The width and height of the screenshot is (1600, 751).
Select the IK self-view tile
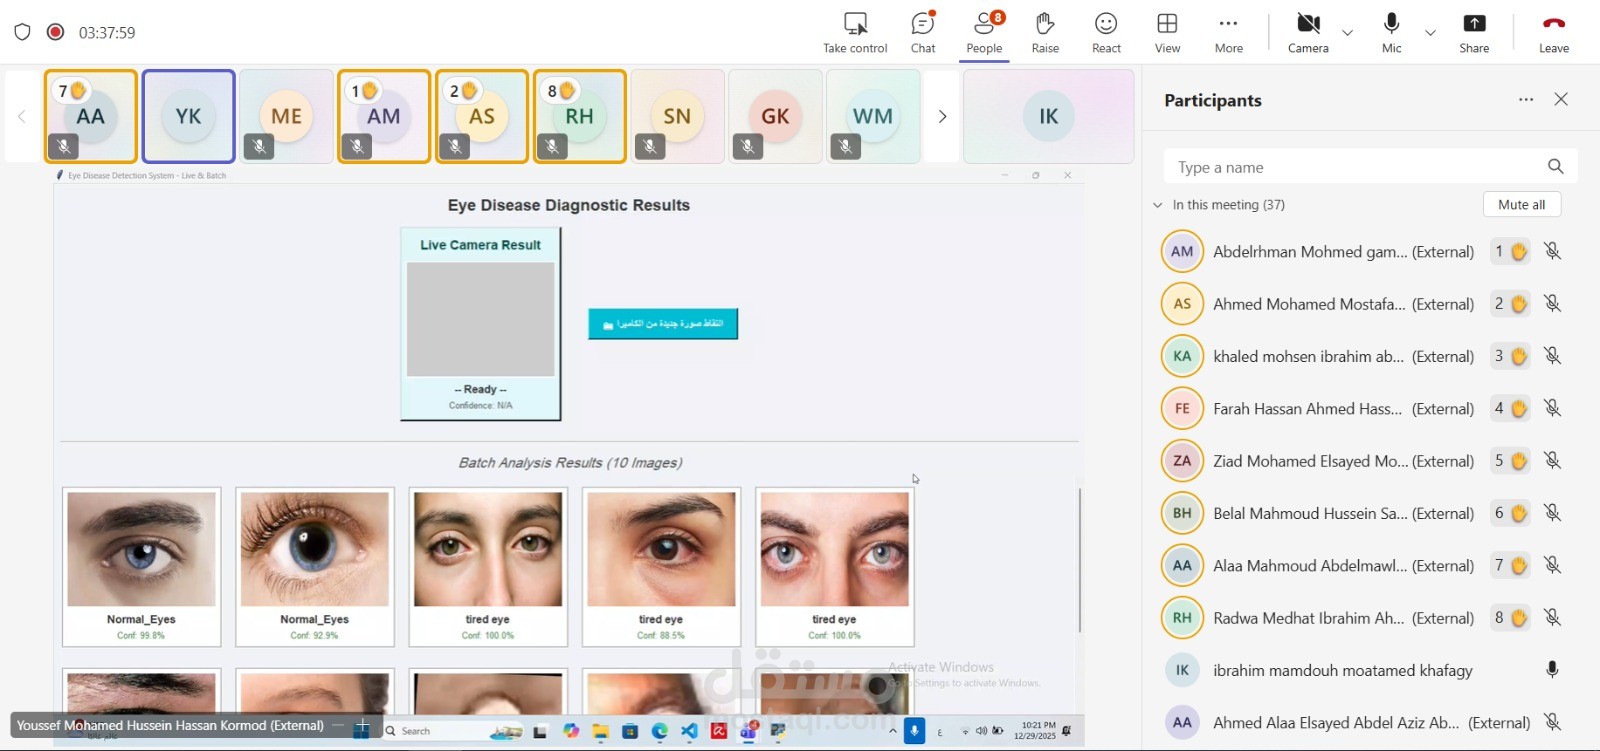(1048, 116)
